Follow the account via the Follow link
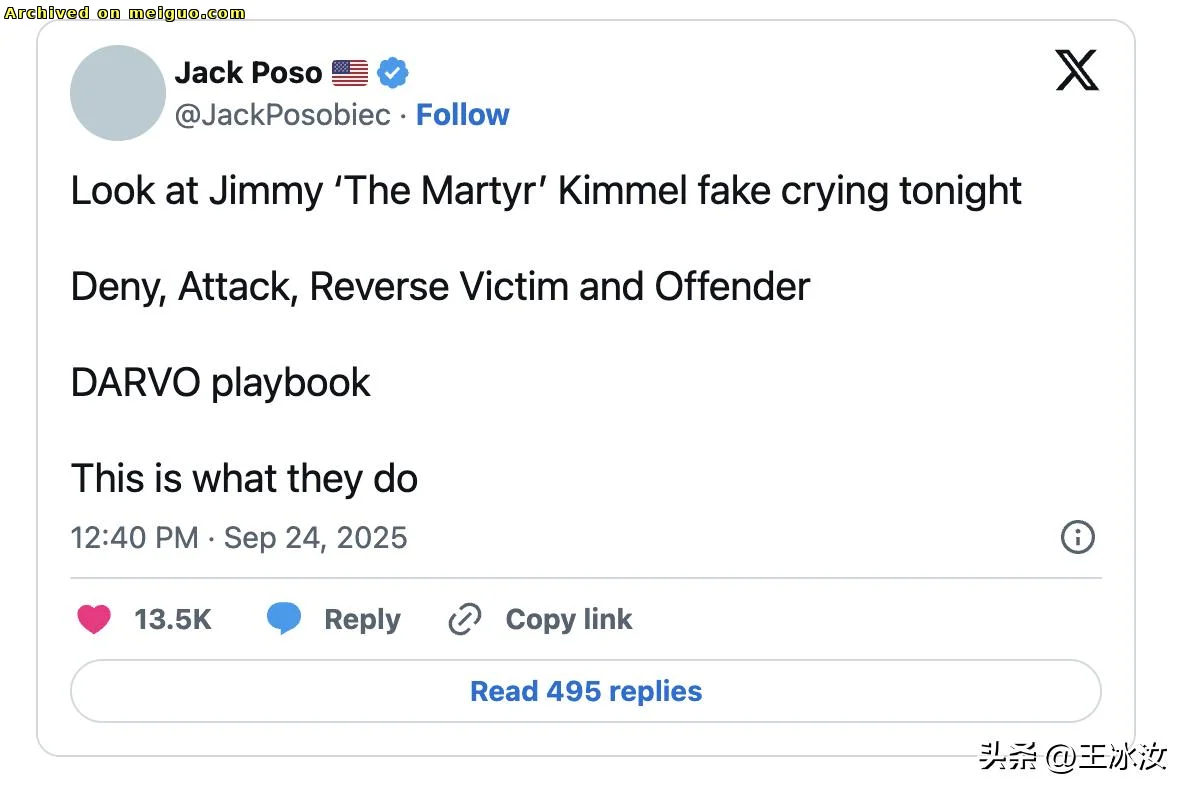The width and height of the screenshot is (1190, 794). [x=462, y=115]
